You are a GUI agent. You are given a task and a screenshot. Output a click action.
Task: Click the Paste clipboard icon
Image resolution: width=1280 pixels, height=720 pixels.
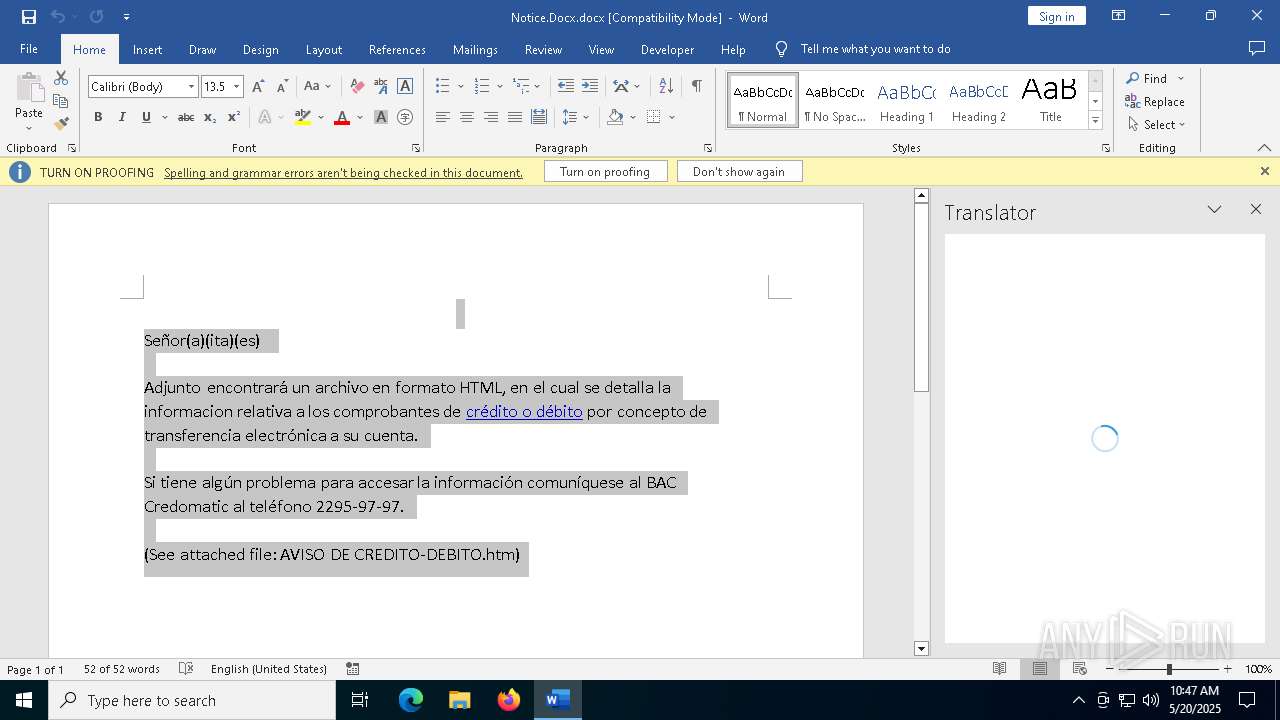point(29,90)
